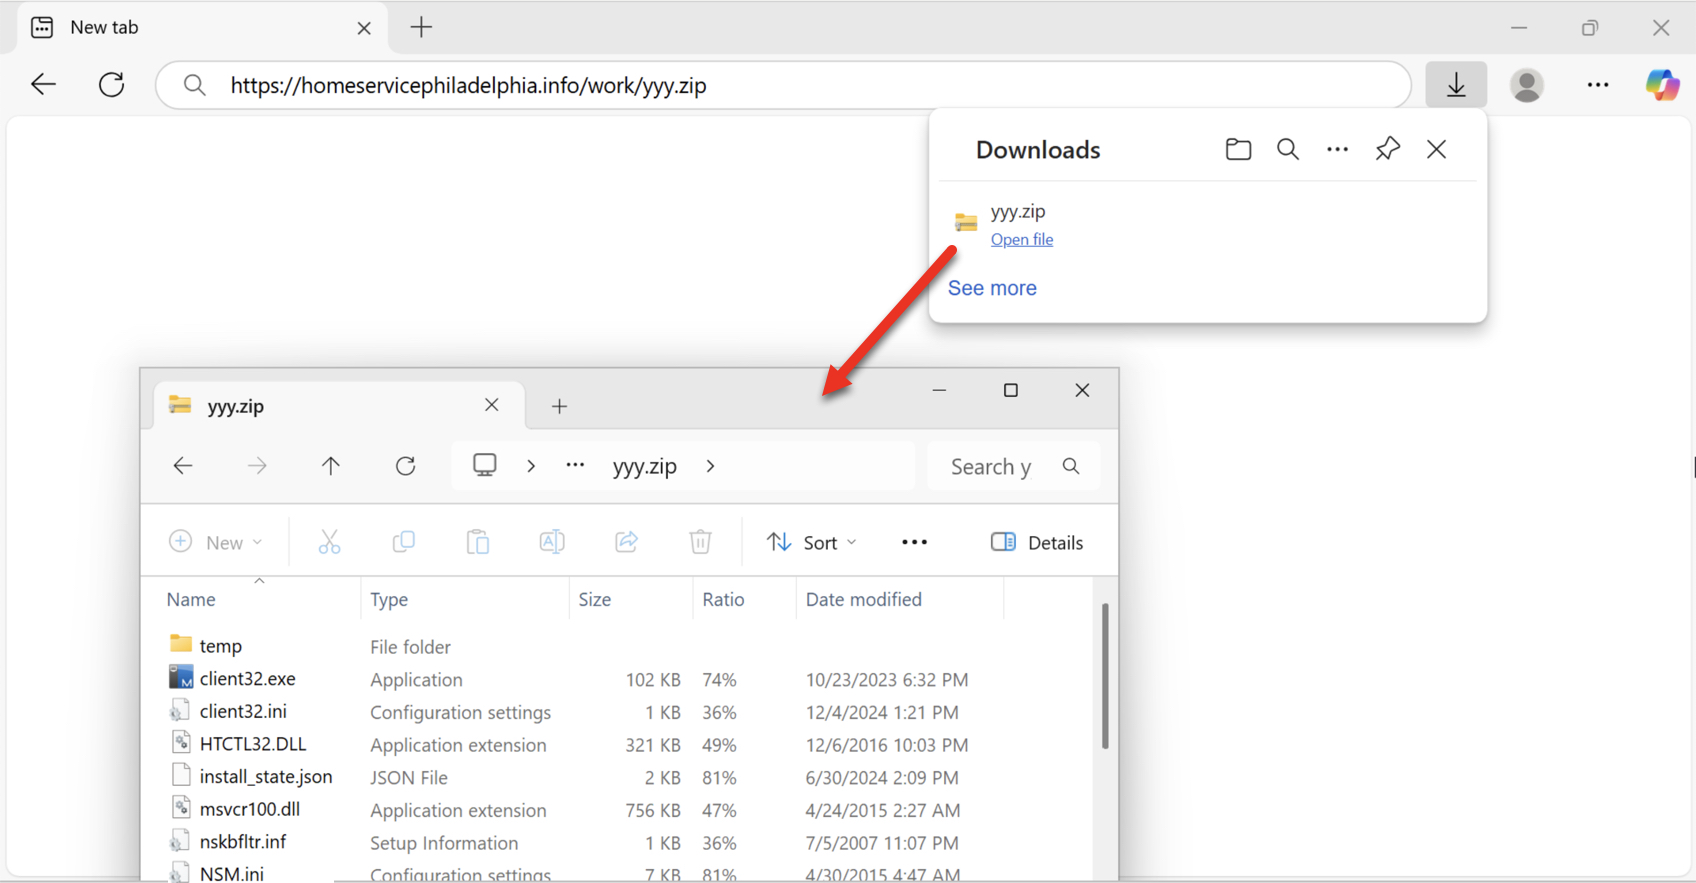The height and width of the screenshot is (883, 1696).
Task: Maximize the File Explorer window
Action: coord(1011,390)
